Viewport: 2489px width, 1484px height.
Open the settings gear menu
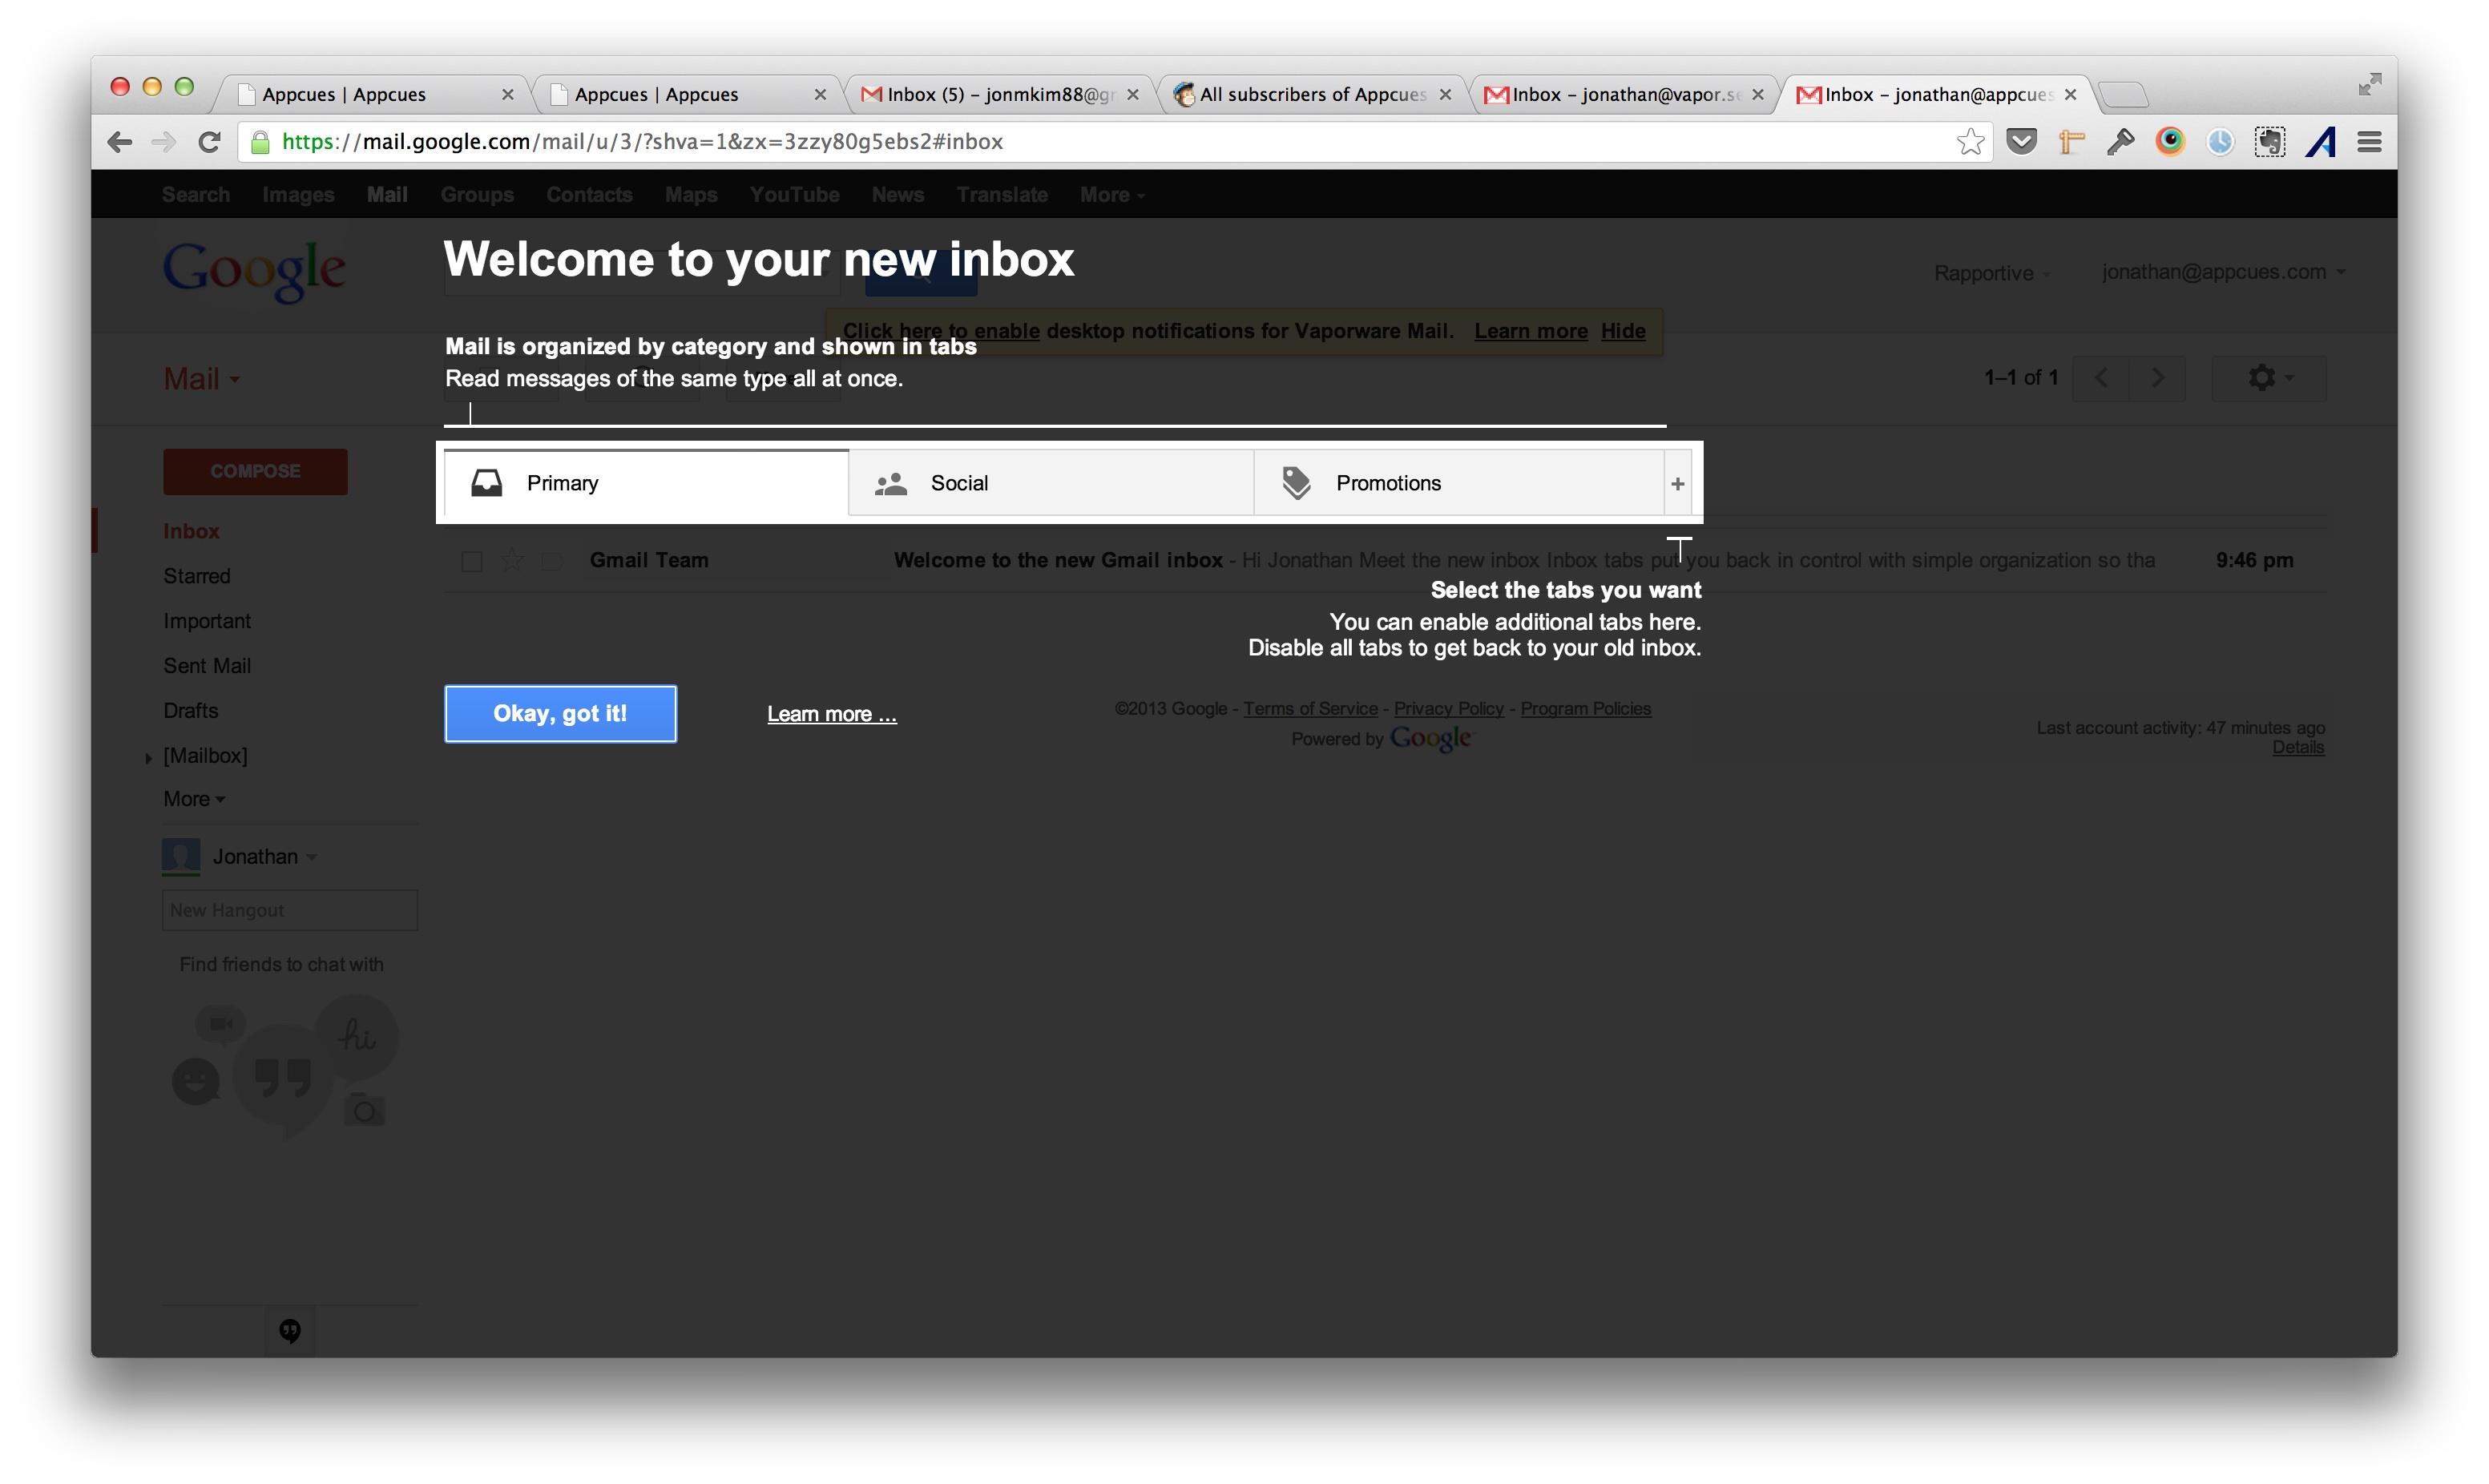[x=2268, y=378]
